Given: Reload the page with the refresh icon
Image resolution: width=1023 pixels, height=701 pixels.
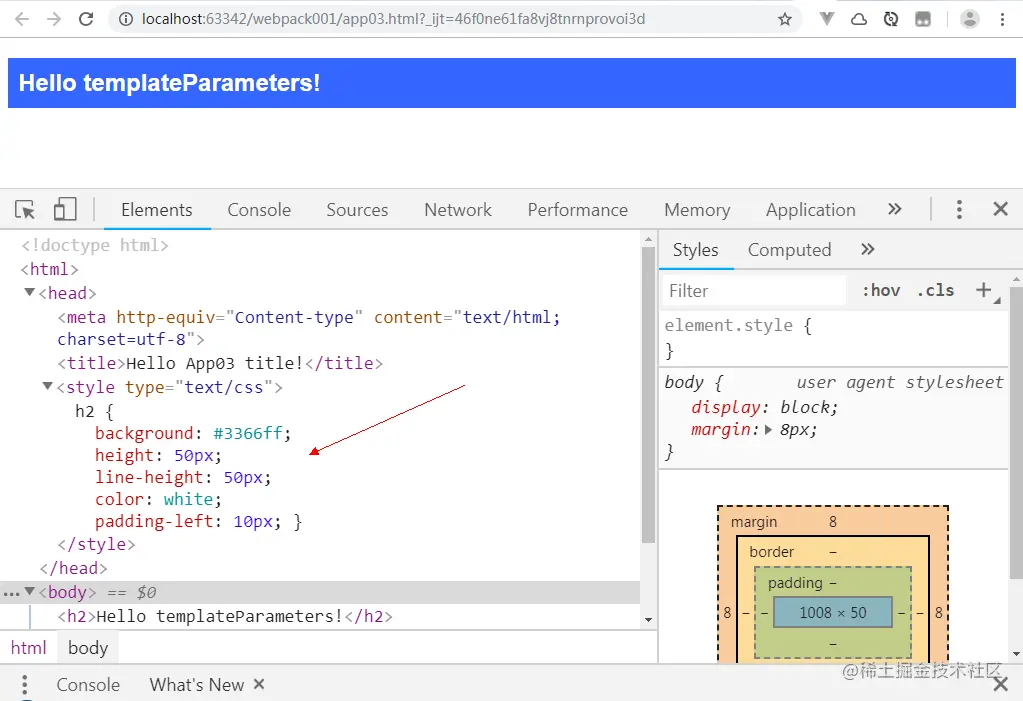Looking at the screenshot, I should [x=85, y=19].
